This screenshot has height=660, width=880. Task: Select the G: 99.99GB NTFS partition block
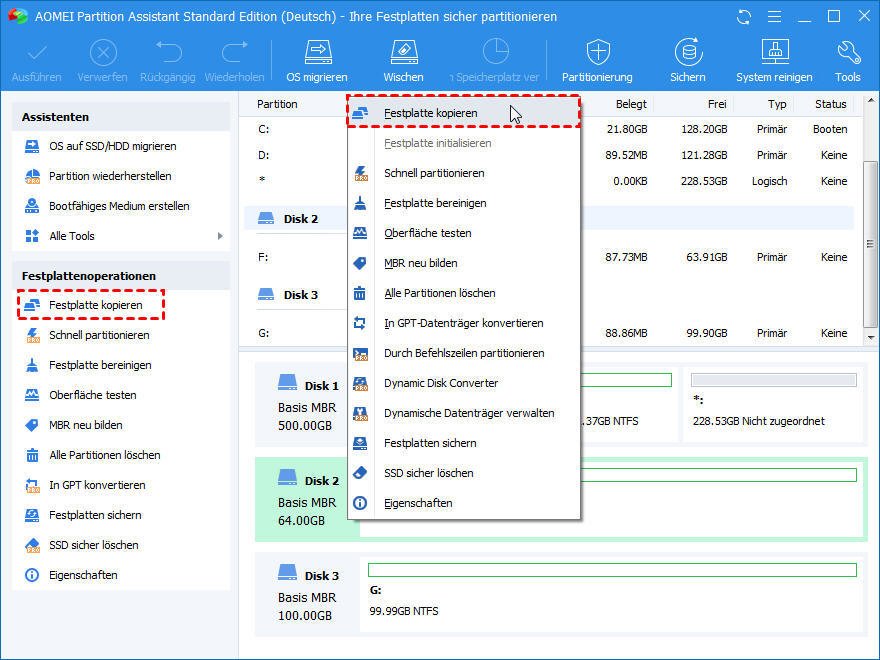point(612,594)
